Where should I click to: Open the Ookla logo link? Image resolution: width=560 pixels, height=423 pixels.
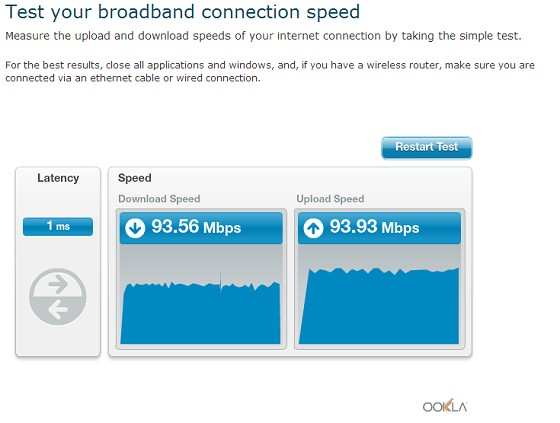(445, 406)
